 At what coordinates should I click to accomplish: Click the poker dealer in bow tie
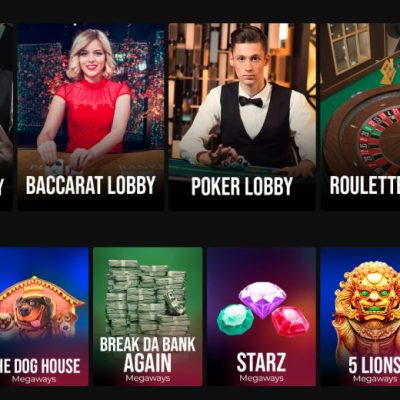click(248, 100)
